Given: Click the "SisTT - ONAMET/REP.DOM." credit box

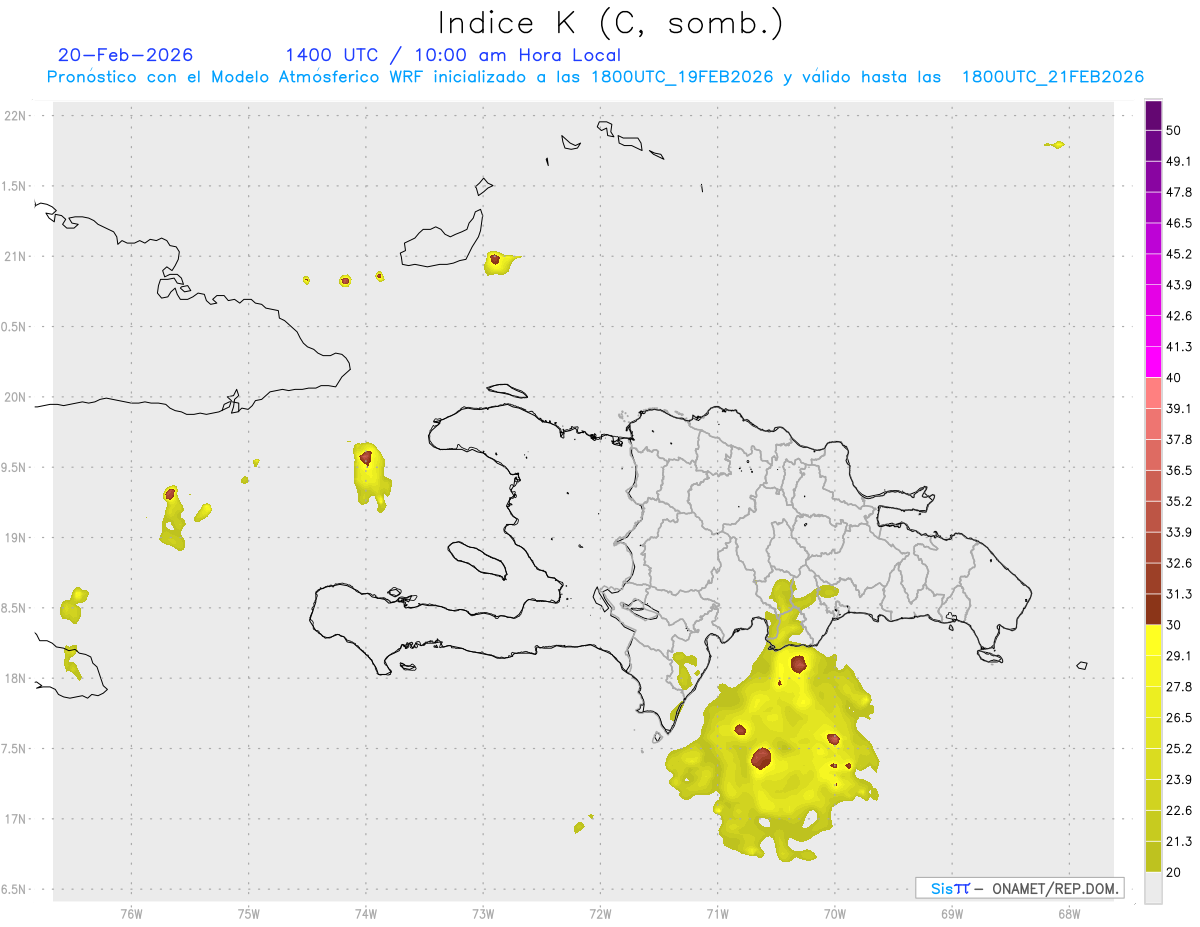Looking at the screenshot, I should click(1019, 888).
